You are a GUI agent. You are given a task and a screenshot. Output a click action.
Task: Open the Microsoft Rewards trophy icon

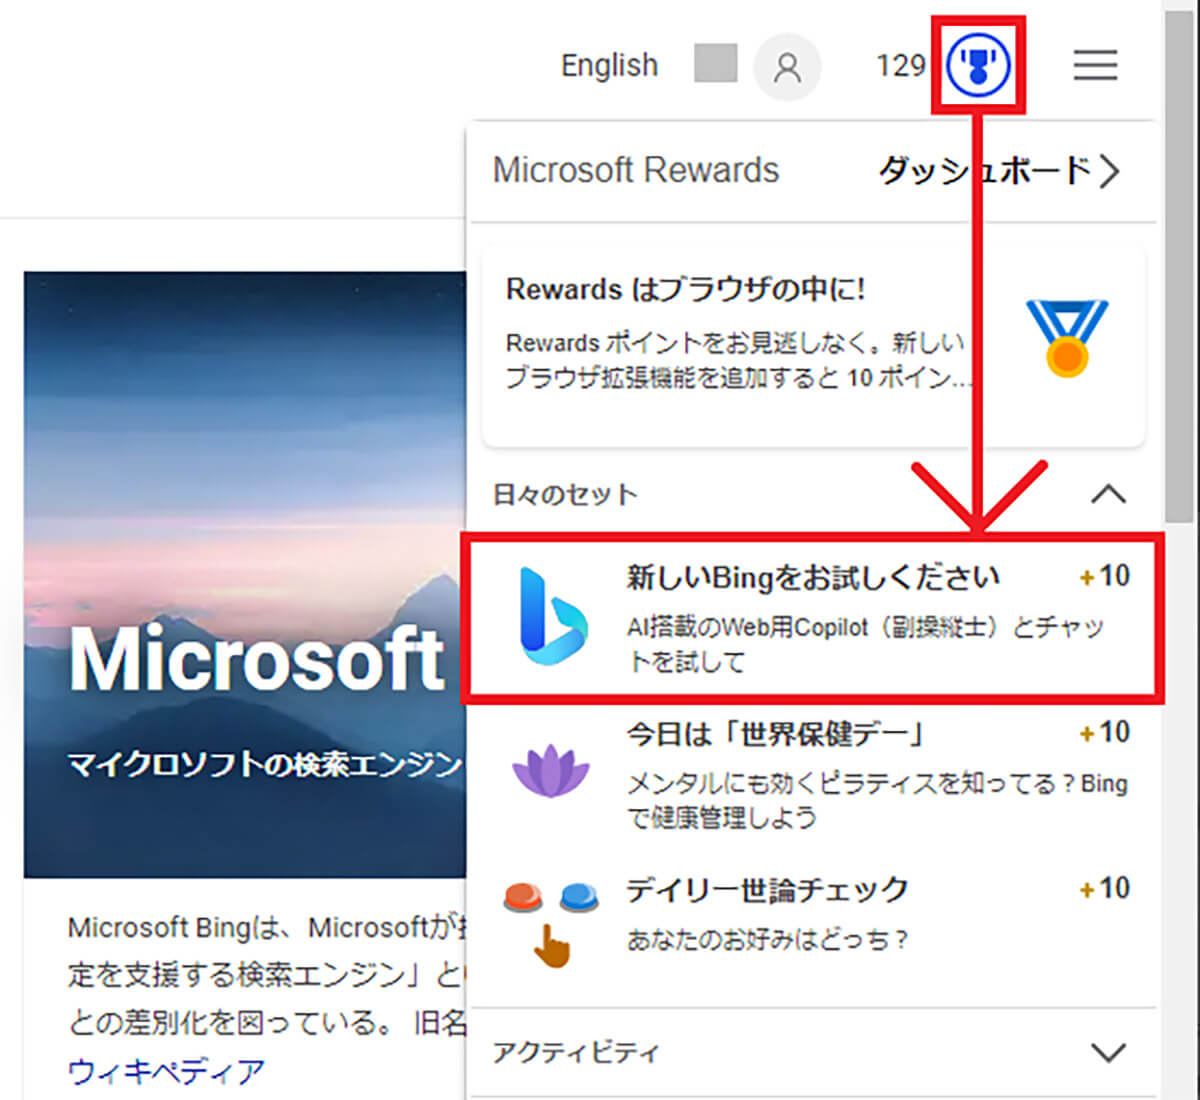[979, 65]
